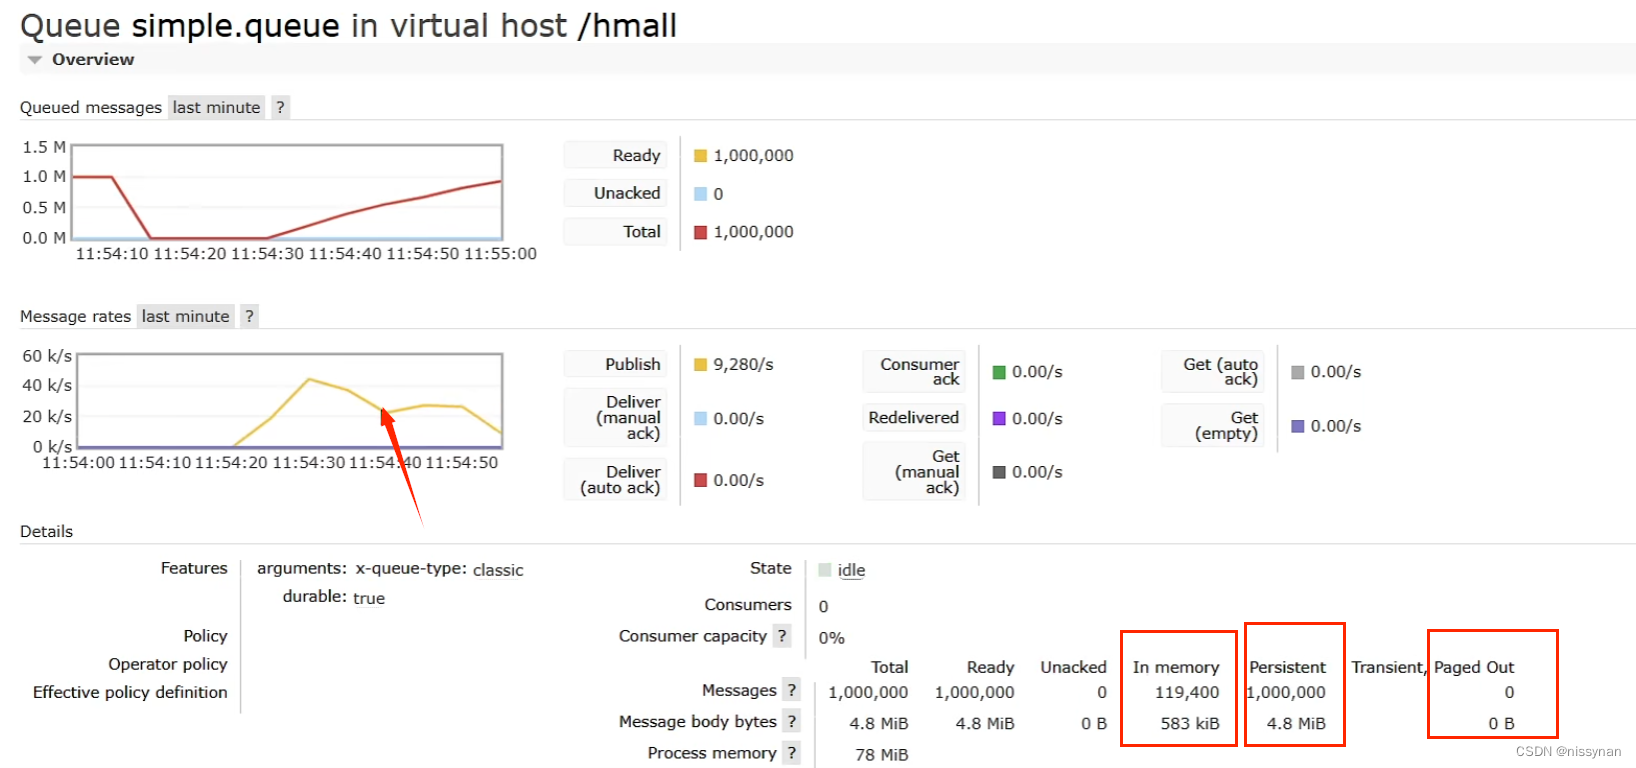The height and width of the screenshot is (768, 1636).
Task: Open help for Message body bytes
Action: click(x=792, y=721)
